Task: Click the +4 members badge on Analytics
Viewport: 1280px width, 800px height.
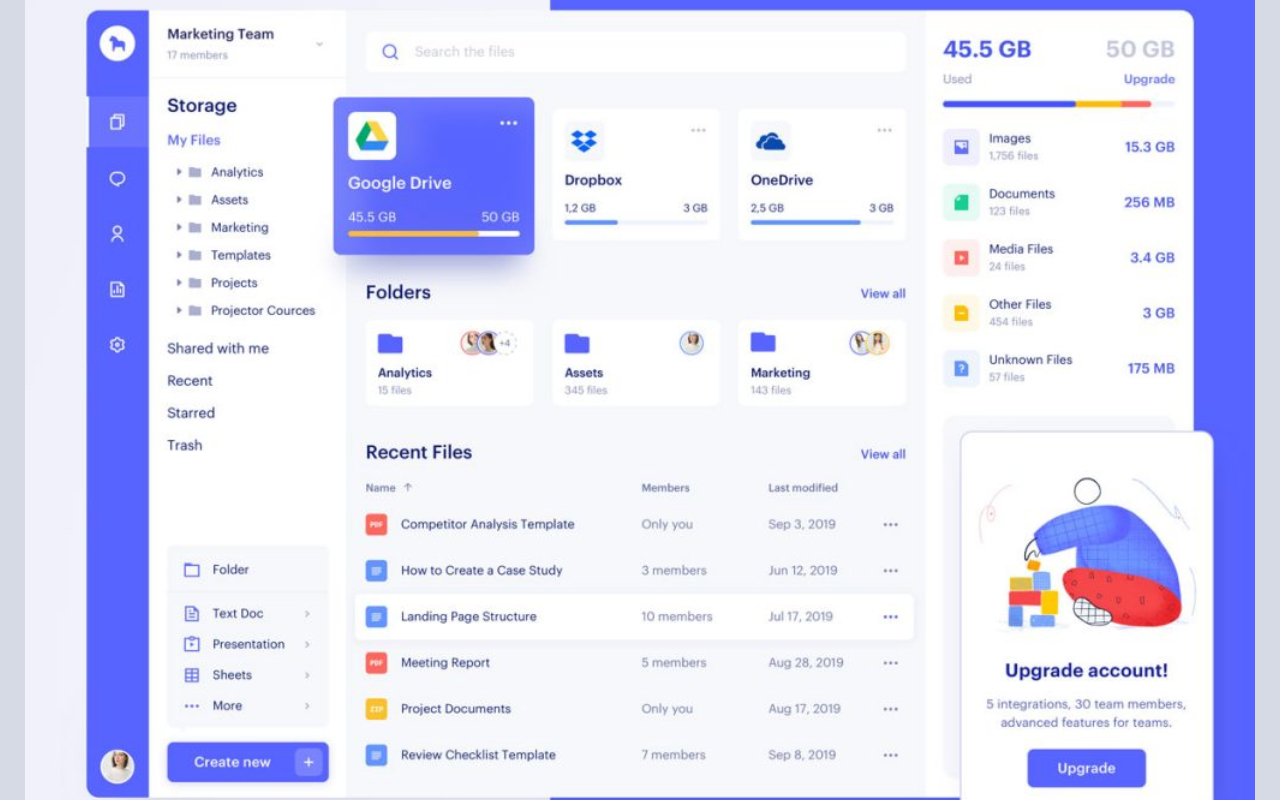Action: tap(505, 343)
